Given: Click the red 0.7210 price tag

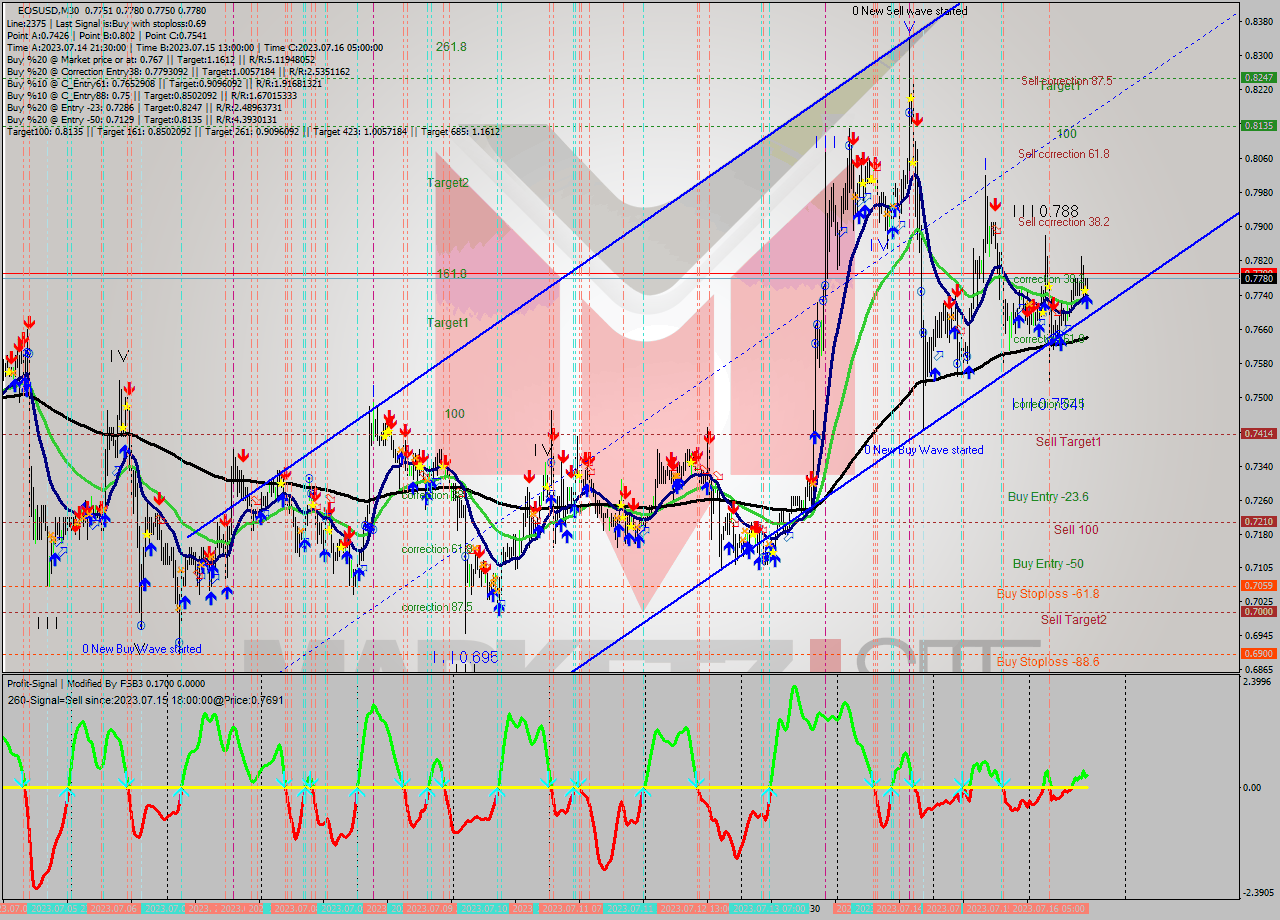Looking at the screenshot, I should pos(1257,521).
